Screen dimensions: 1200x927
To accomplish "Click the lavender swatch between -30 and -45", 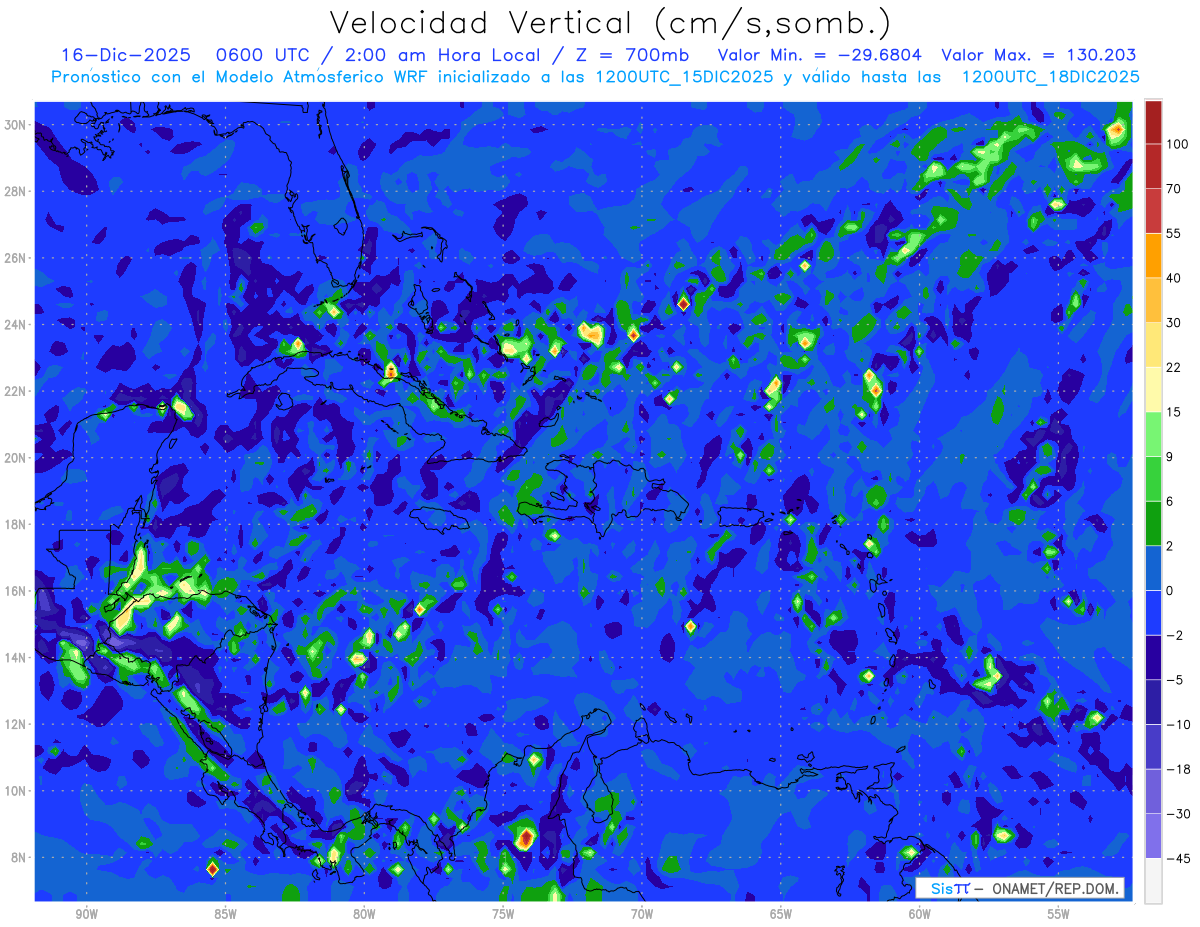I will [x=1153, y=836].
